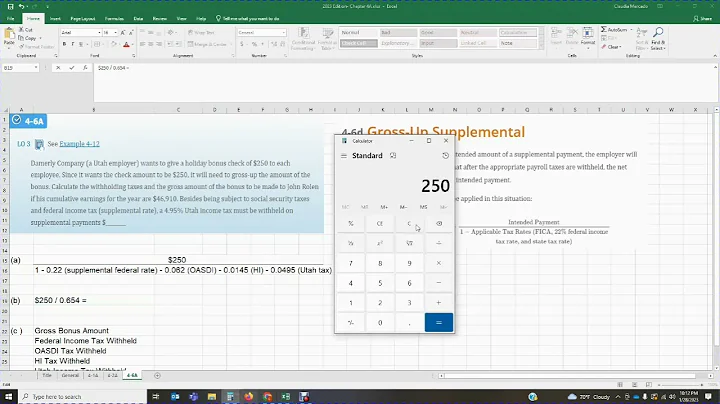Click the Cut scissors button
Screen dimensions: 720x404
26,30
